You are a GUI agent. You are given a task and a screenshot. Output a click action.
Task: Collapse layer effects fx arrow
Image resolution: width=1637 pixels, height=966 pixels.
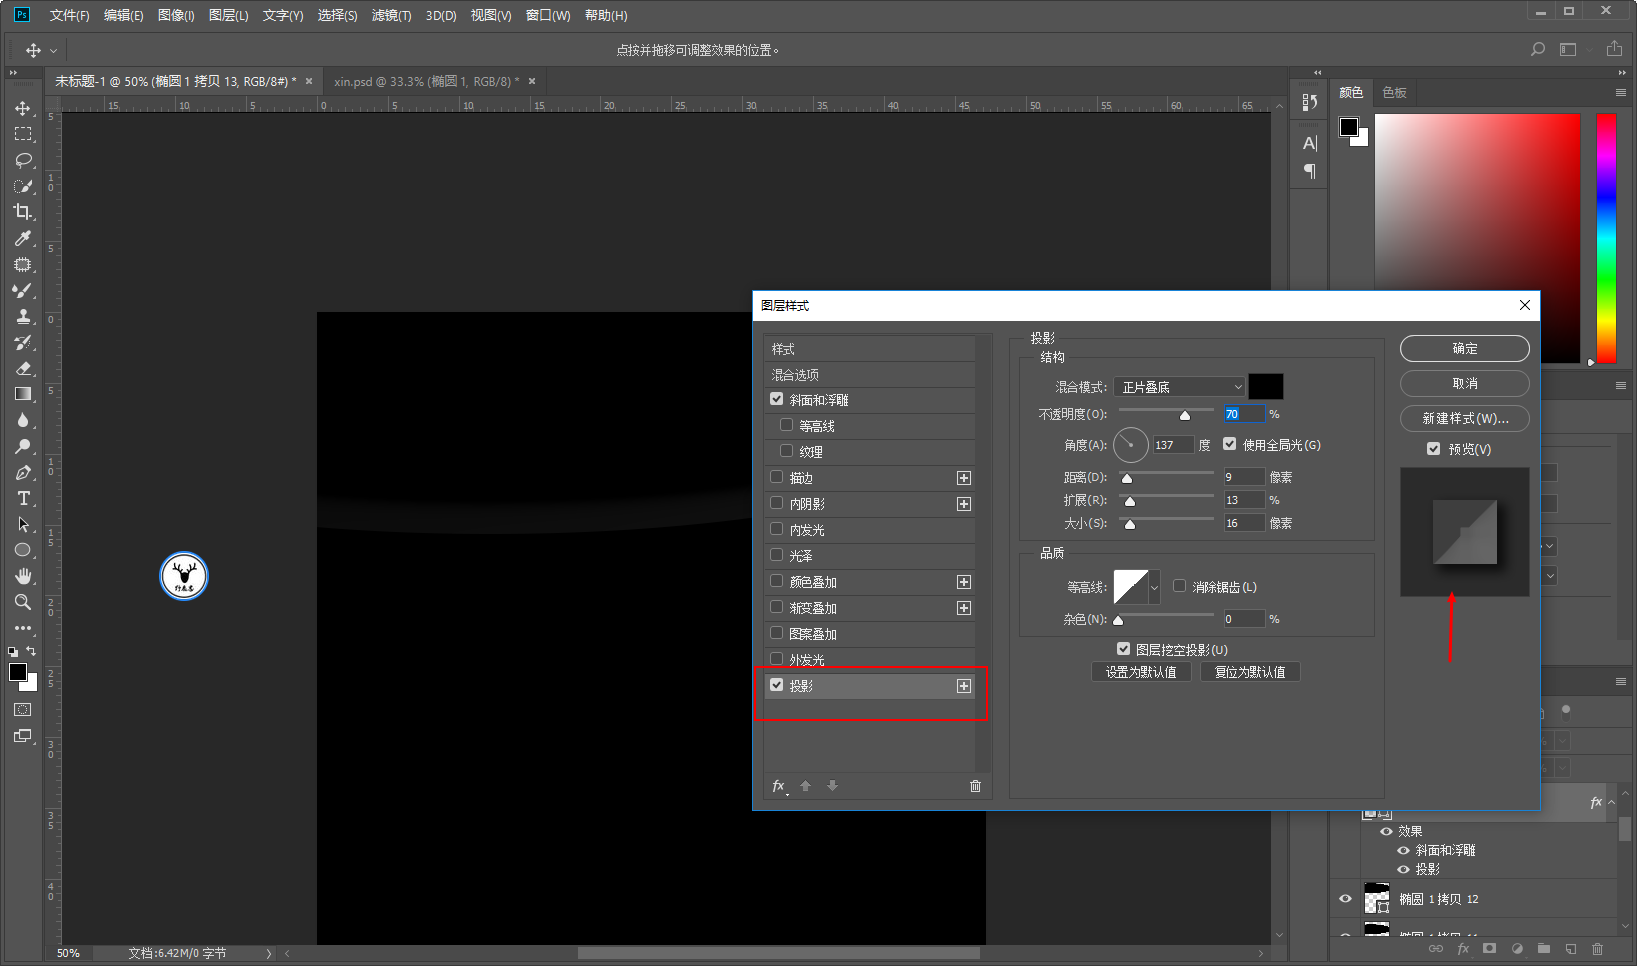[x=1612, y=802]
